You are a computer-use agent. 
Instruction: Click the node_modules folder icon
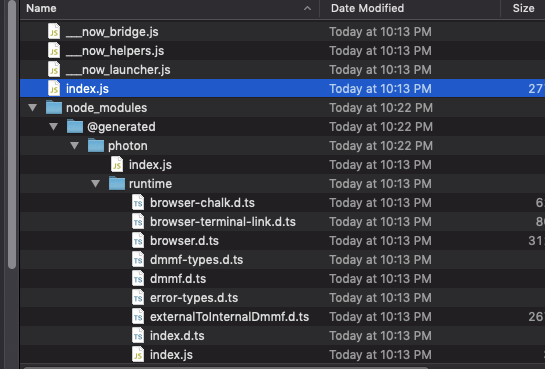[54, 108]
